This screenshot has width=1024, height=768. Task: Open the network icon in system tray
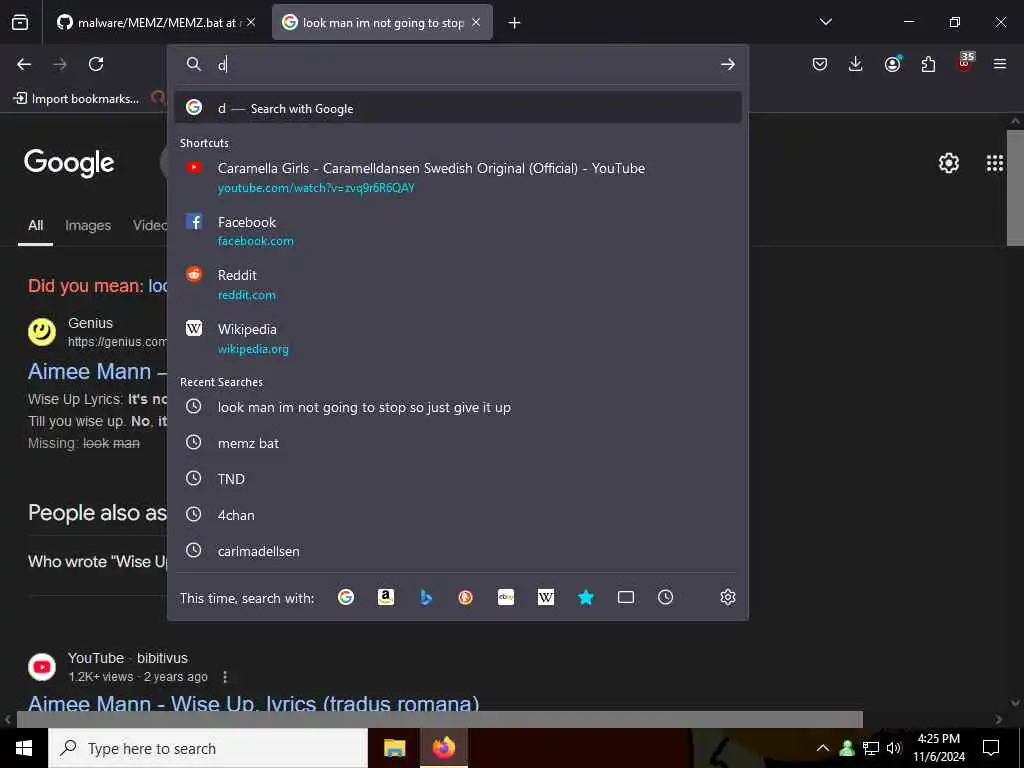coord(871,748)
